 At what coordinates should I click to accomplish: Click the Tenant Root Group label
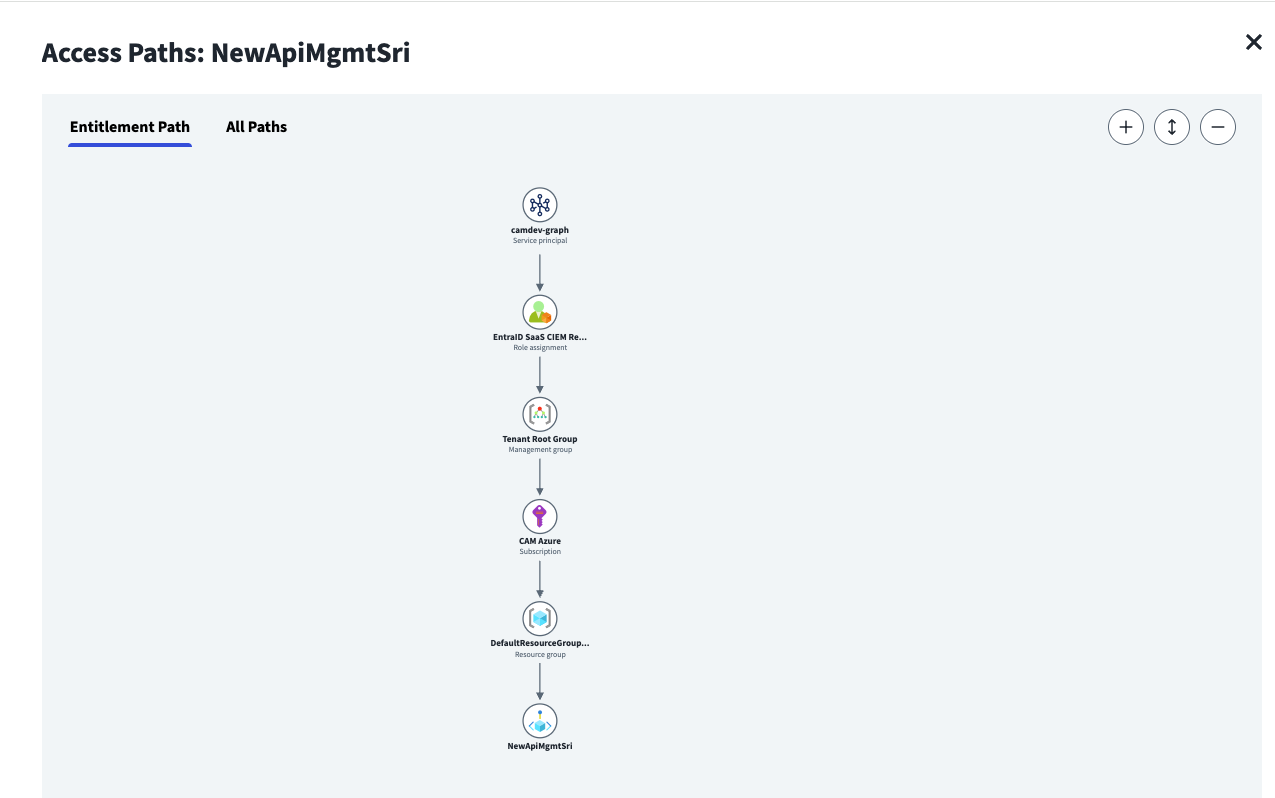(540, 439)
